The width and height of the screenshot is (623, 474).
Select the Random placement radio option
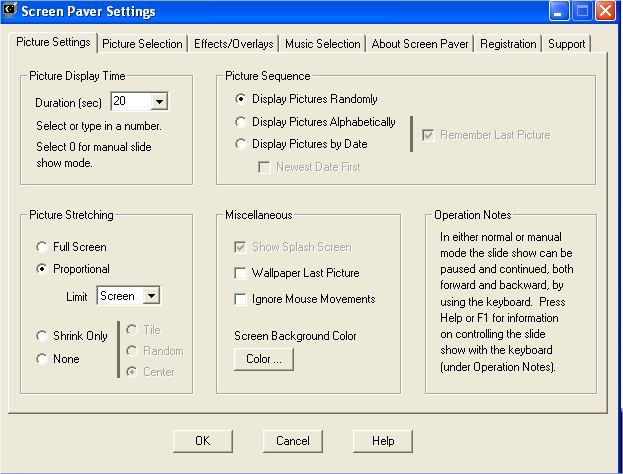[x=155, y=351]
